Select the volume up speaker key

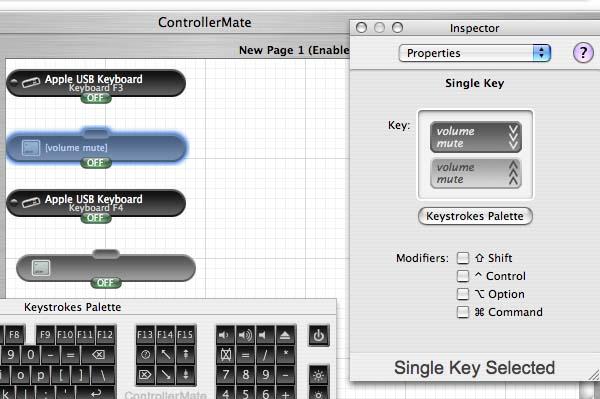pos(245,335)
